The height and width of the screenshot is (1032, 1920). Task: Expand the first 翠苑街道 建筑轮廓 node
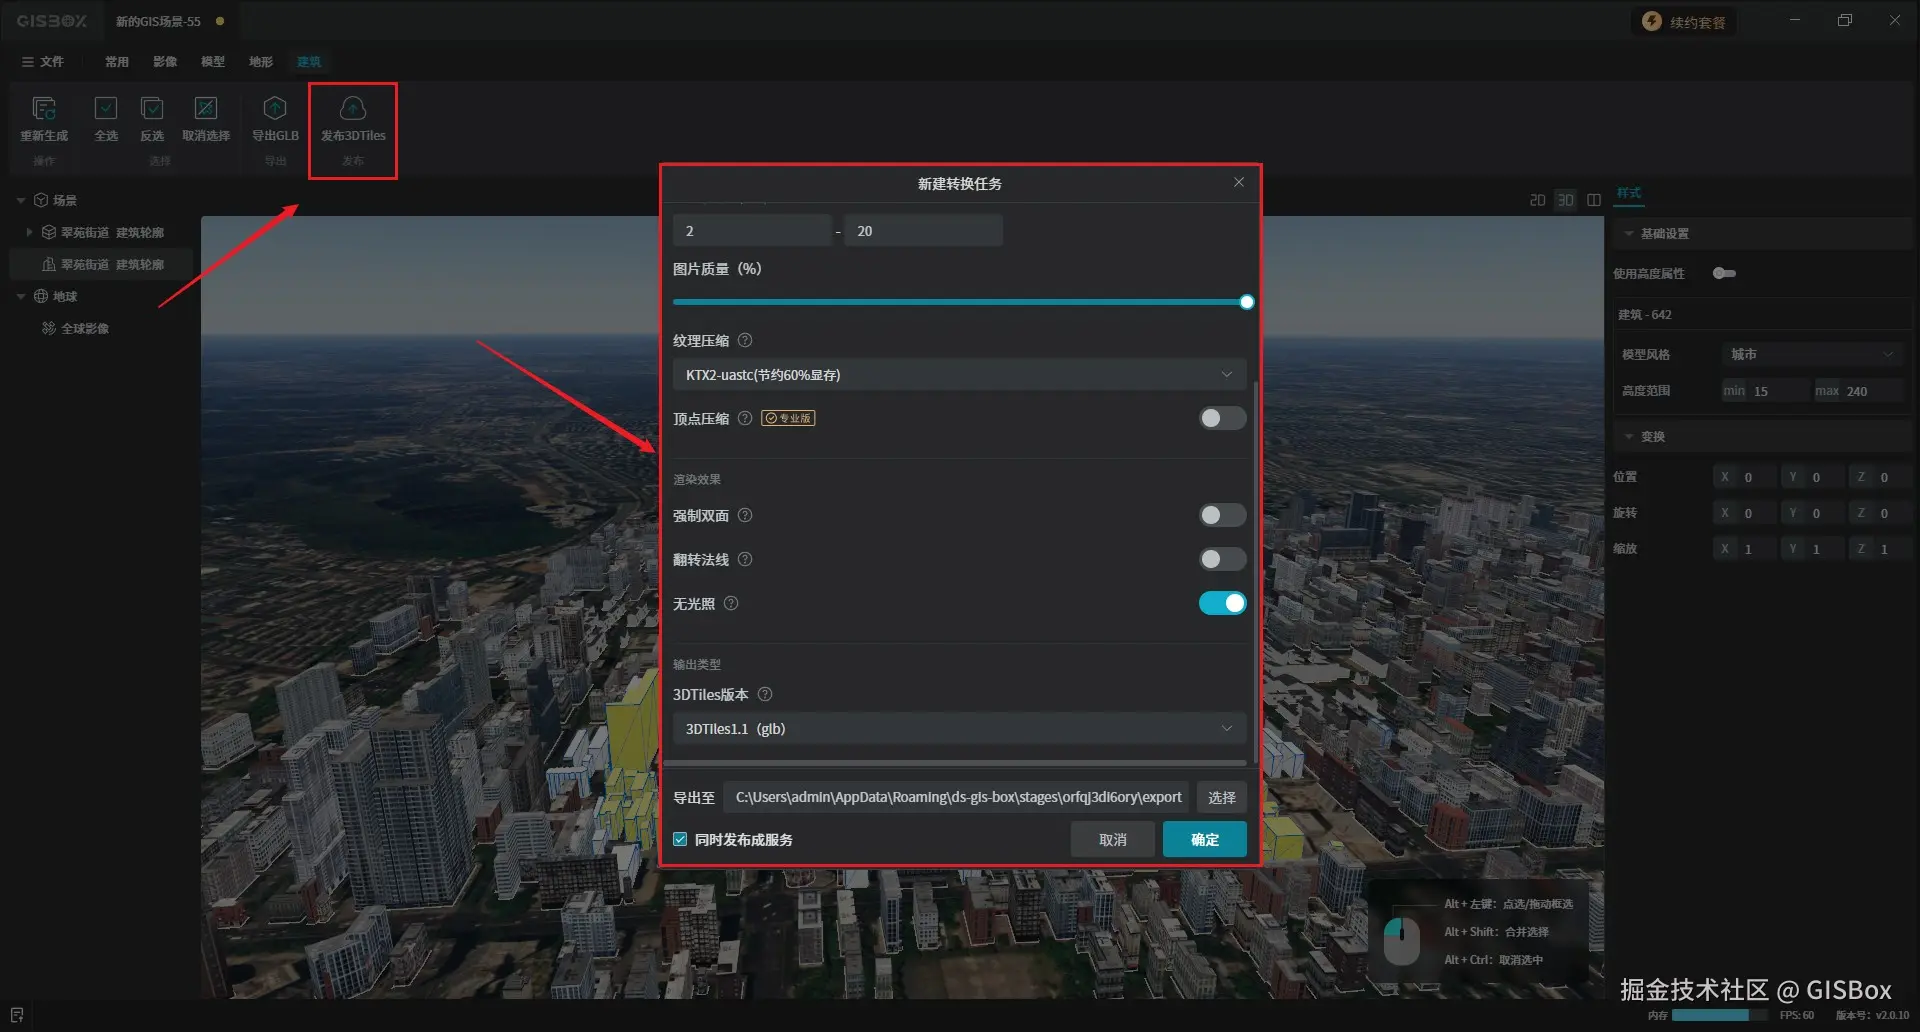(29, 233)
